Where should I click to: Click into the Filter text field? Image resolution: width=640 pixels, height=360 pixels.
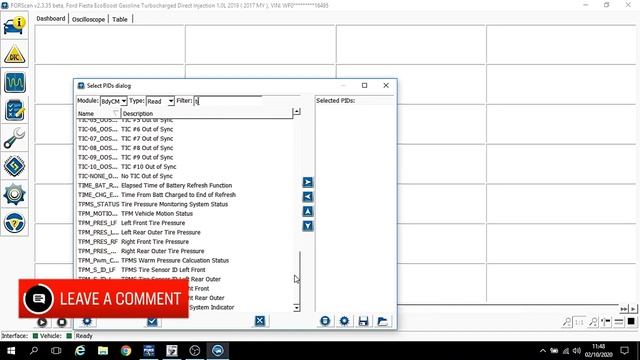[x=227, y=101]
